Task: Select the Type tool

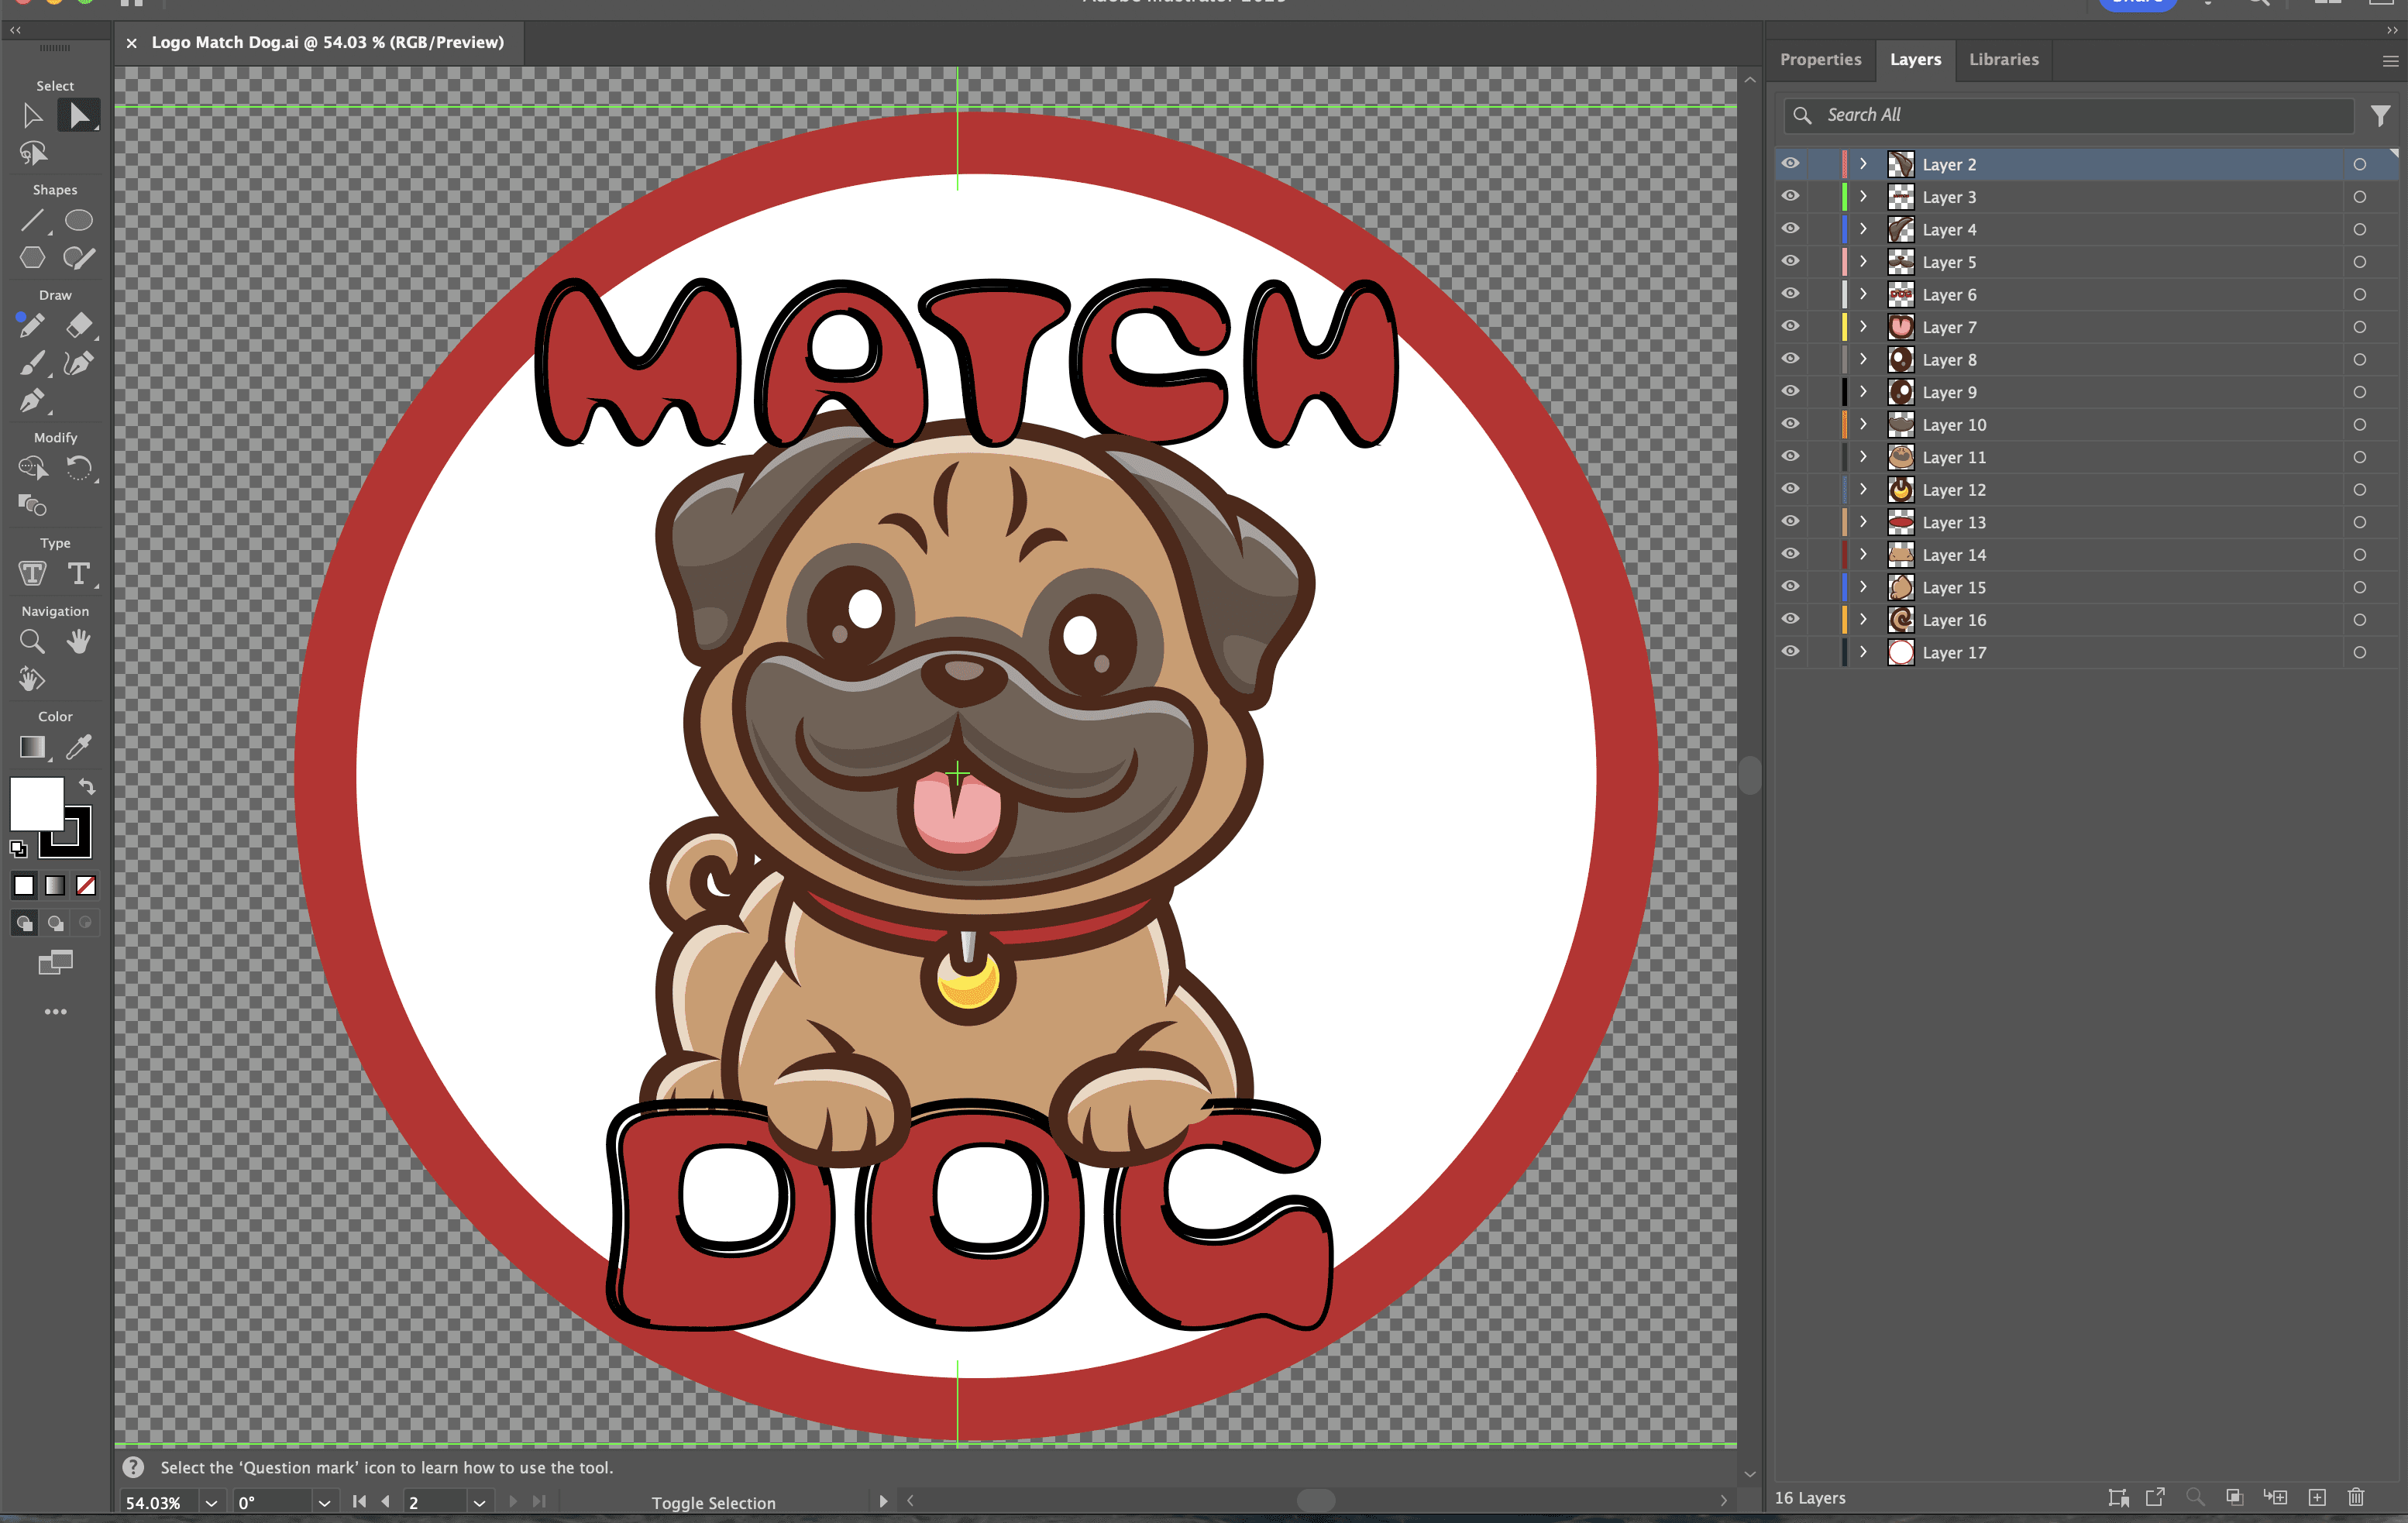Action: [78, 573]
